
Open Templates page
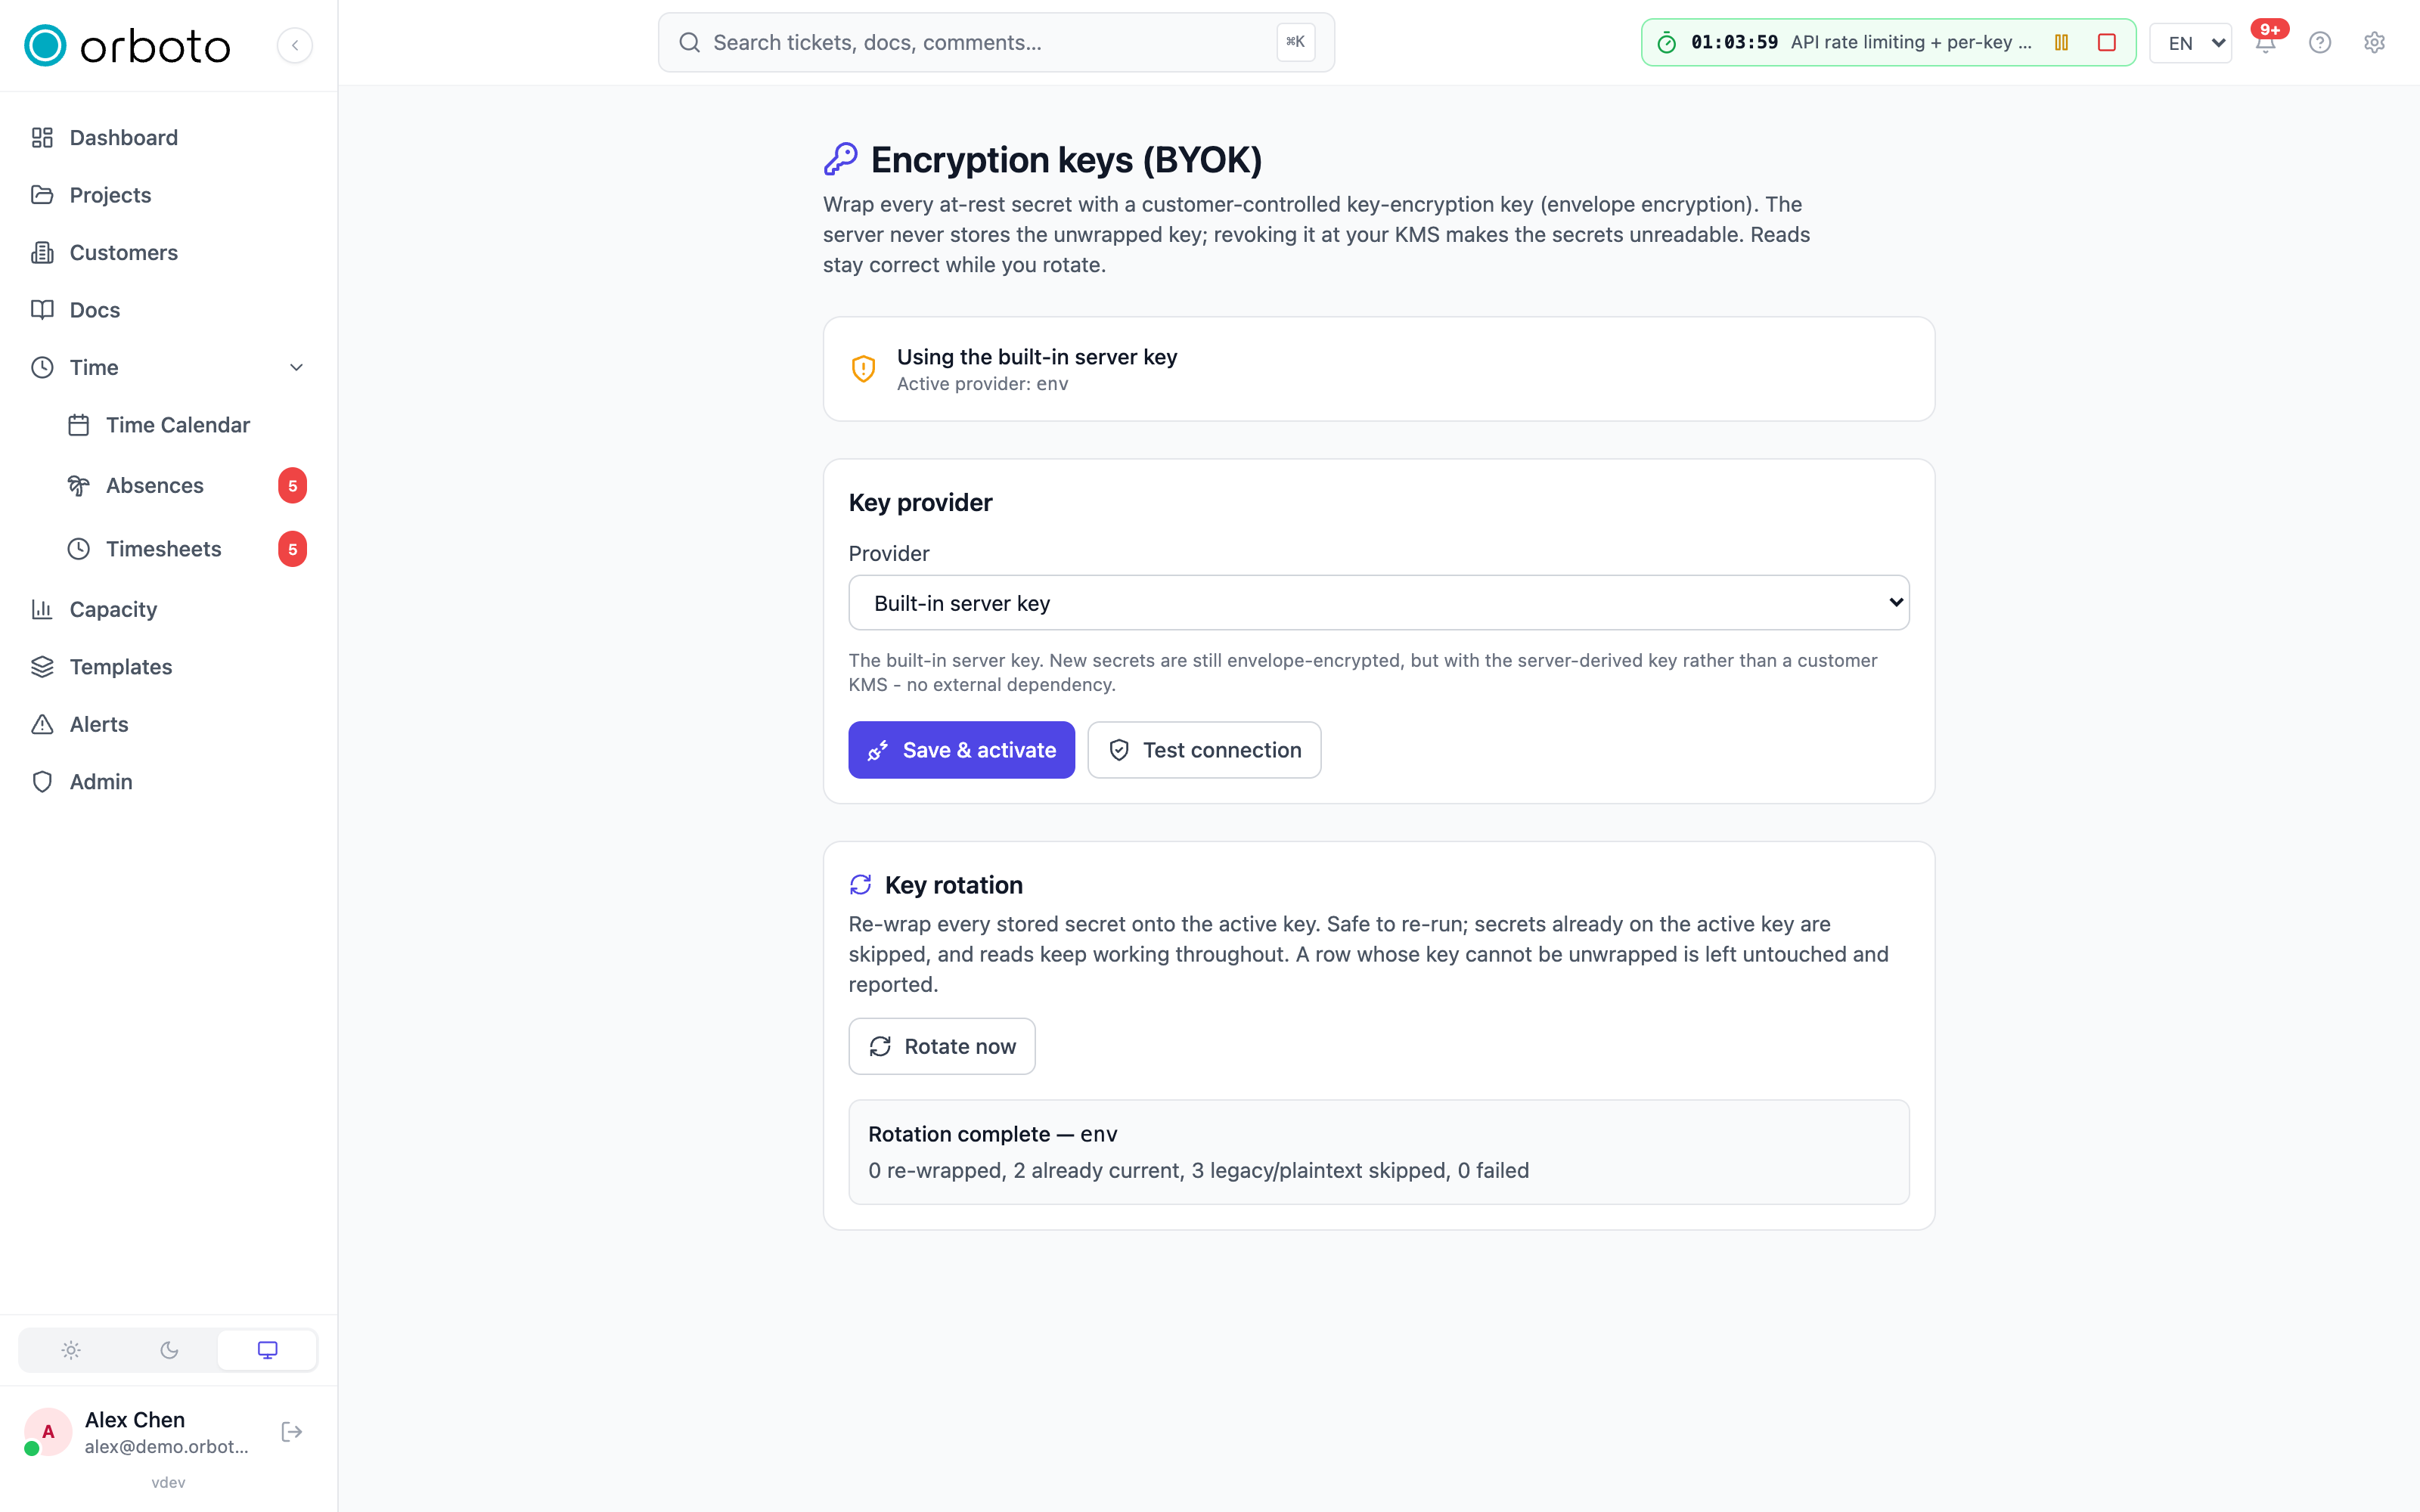(168, 667)
